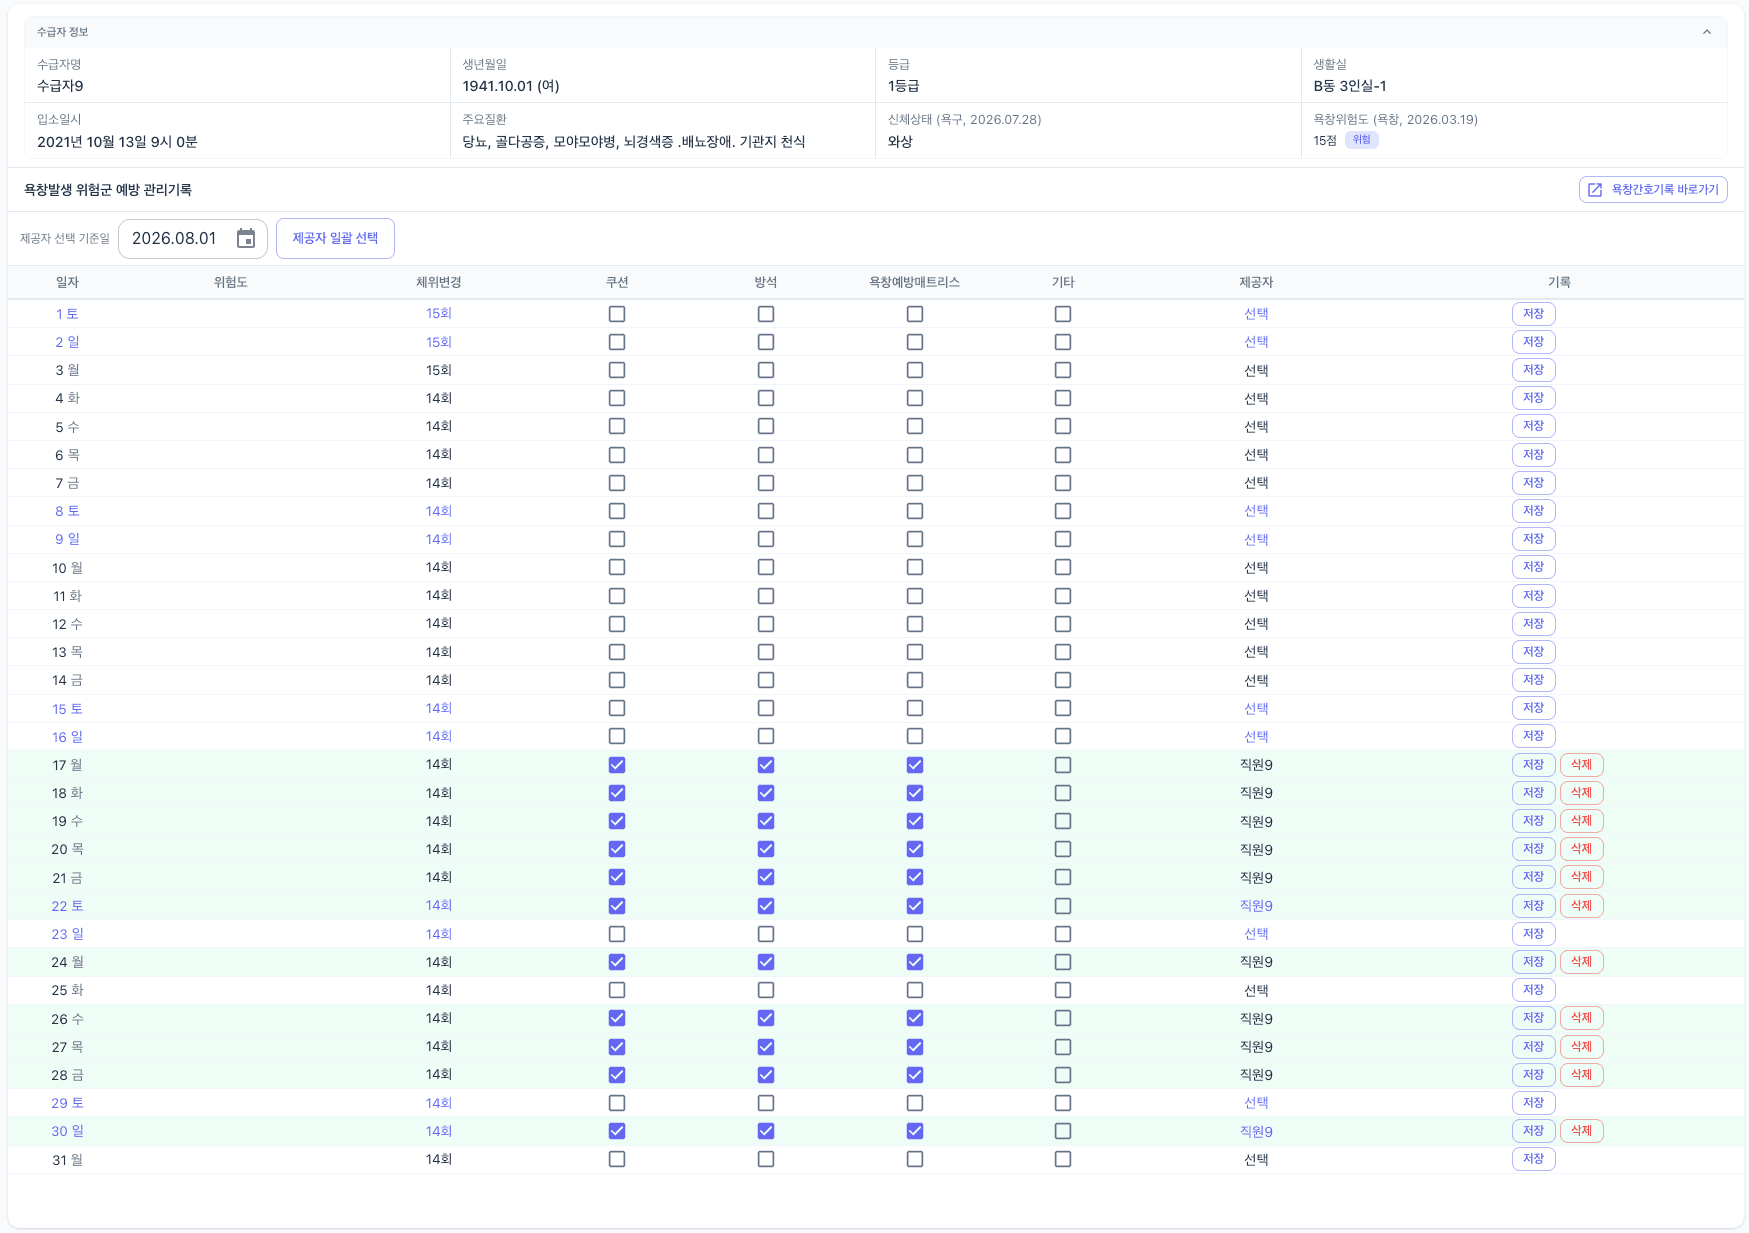The height and width of the screenshot is (1233, 1749).
Task: Open 제공자 선택 for 25 화
Action: tap(1256, 990)
